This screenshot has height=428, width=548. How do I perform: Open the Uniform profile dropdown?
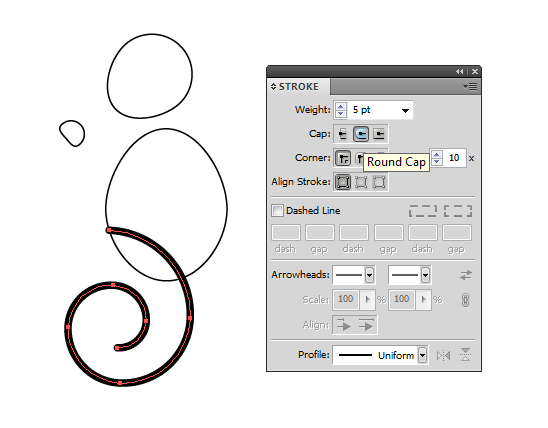click(x=423, y=356)
